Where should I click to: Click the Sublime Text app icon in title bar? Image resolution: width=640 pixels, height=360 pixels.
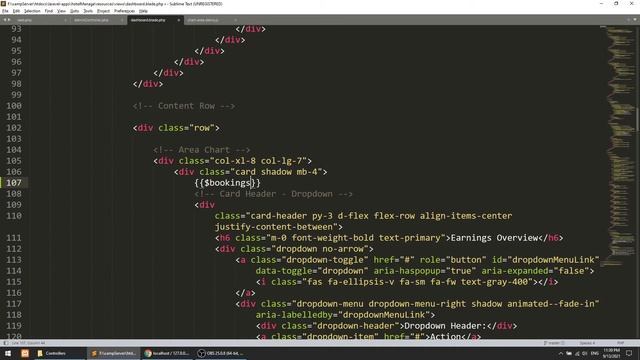tap(4, 4)
